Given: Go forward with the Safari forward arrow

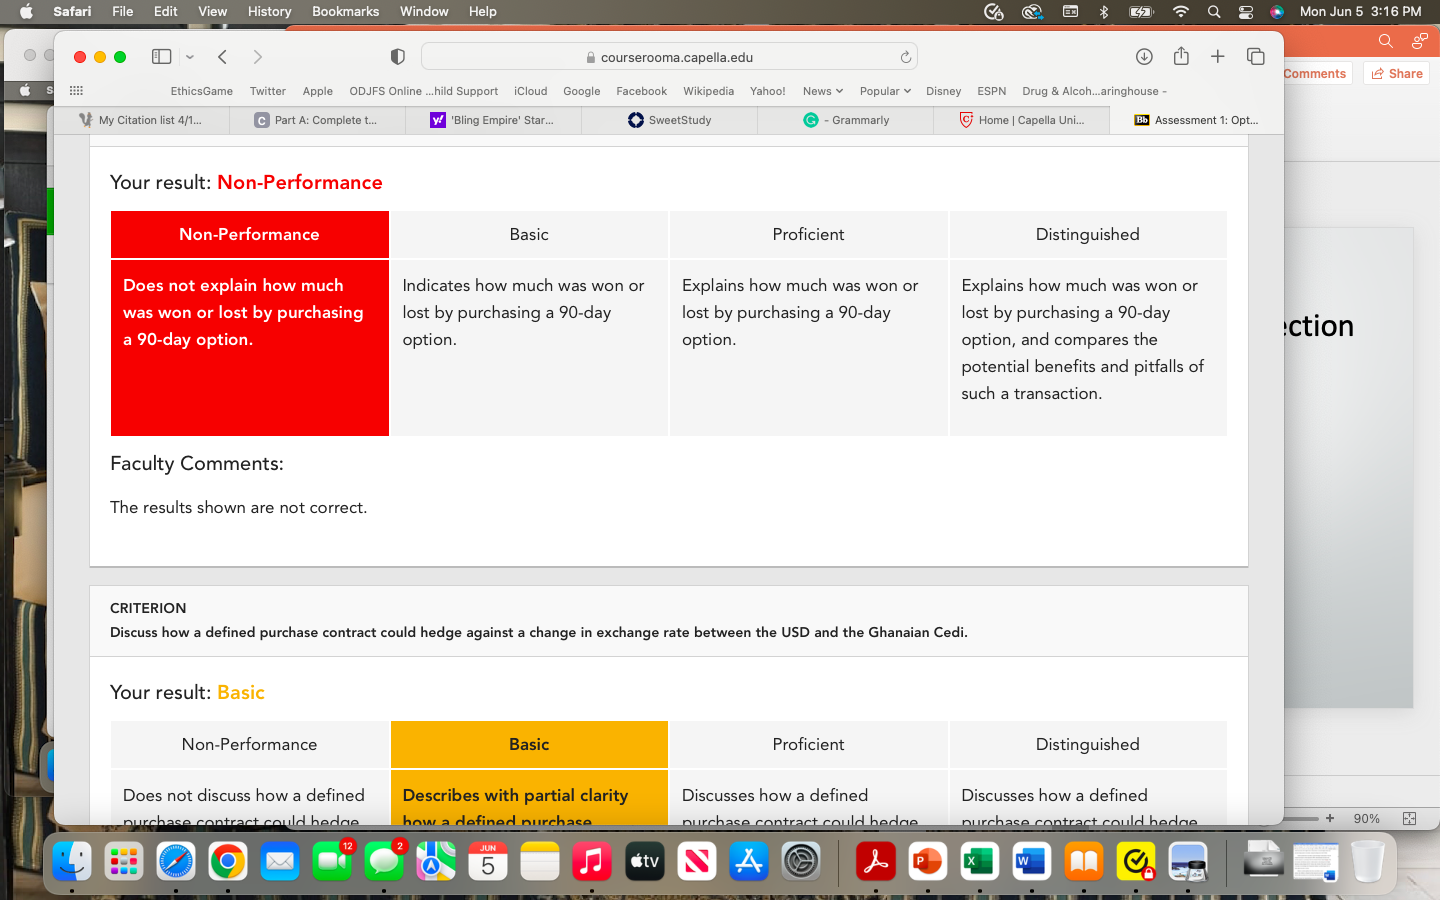Looking at the screenshot, I should [257, 57].
